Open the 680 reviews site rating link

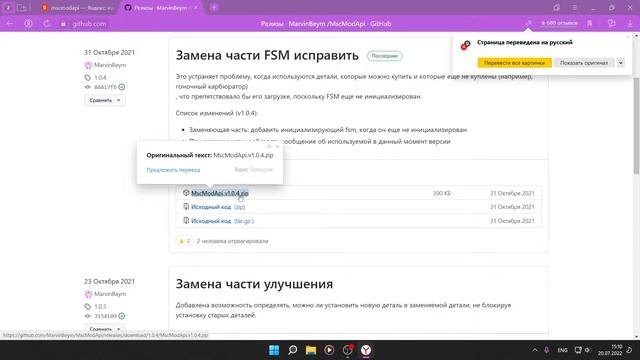click(559, 23)
